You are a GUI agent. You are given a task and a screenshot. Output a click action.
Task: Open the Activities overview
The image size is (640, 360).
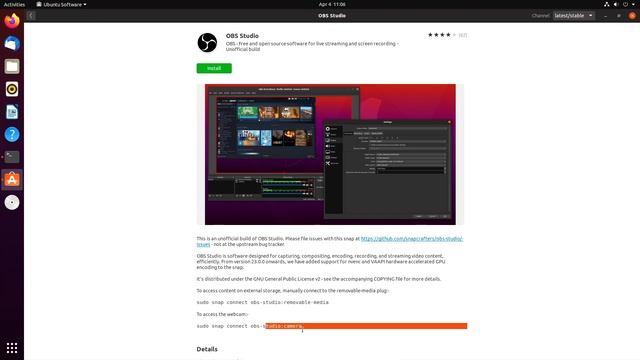tap(14, 4)
